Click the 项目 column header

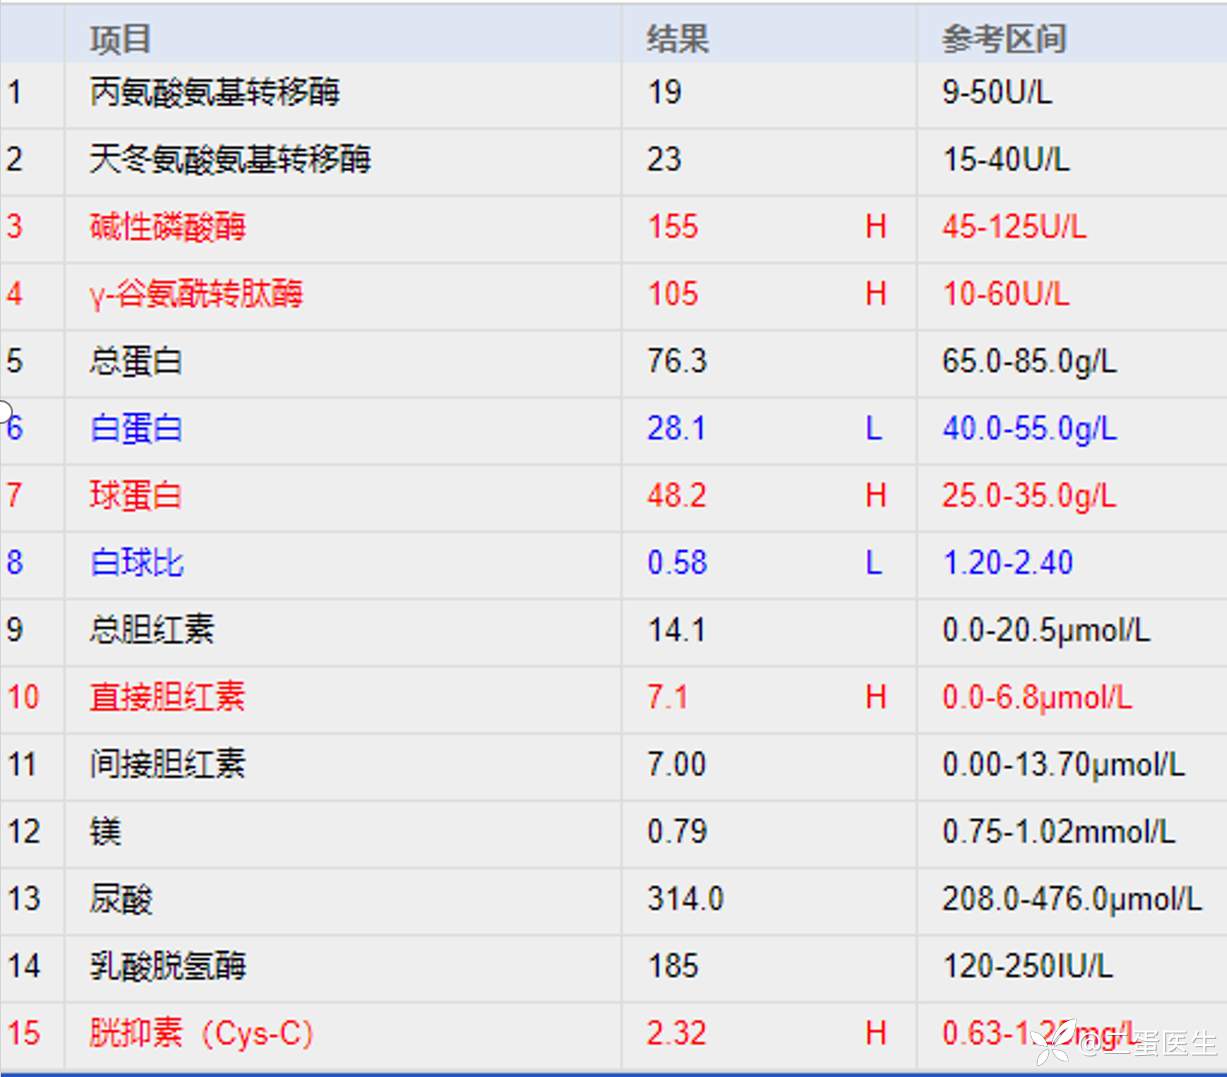[120, 39]
